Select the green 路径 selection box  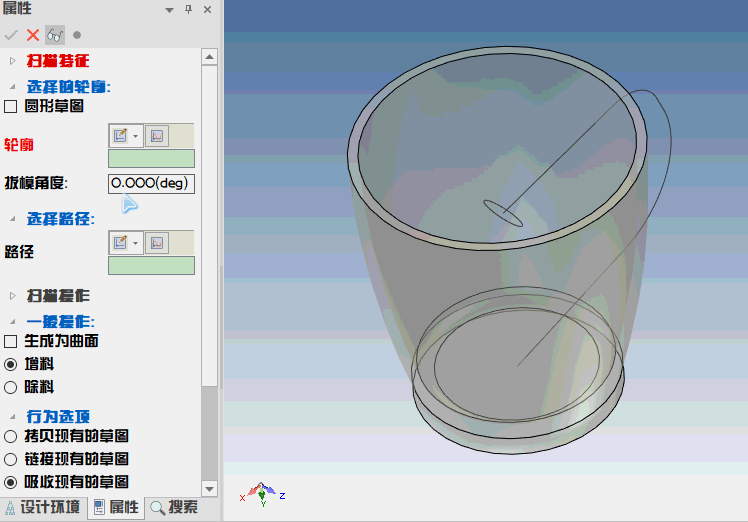[x=151, y=265]
